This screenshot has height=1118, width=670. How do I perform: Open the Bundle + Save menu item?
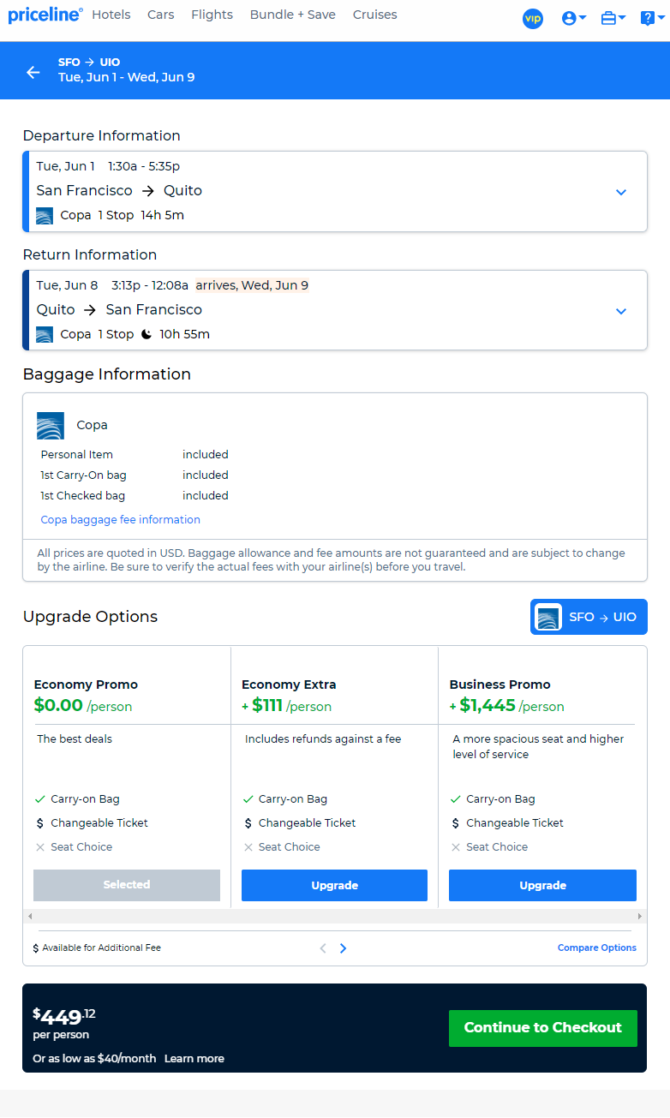(x=292, y=14)
